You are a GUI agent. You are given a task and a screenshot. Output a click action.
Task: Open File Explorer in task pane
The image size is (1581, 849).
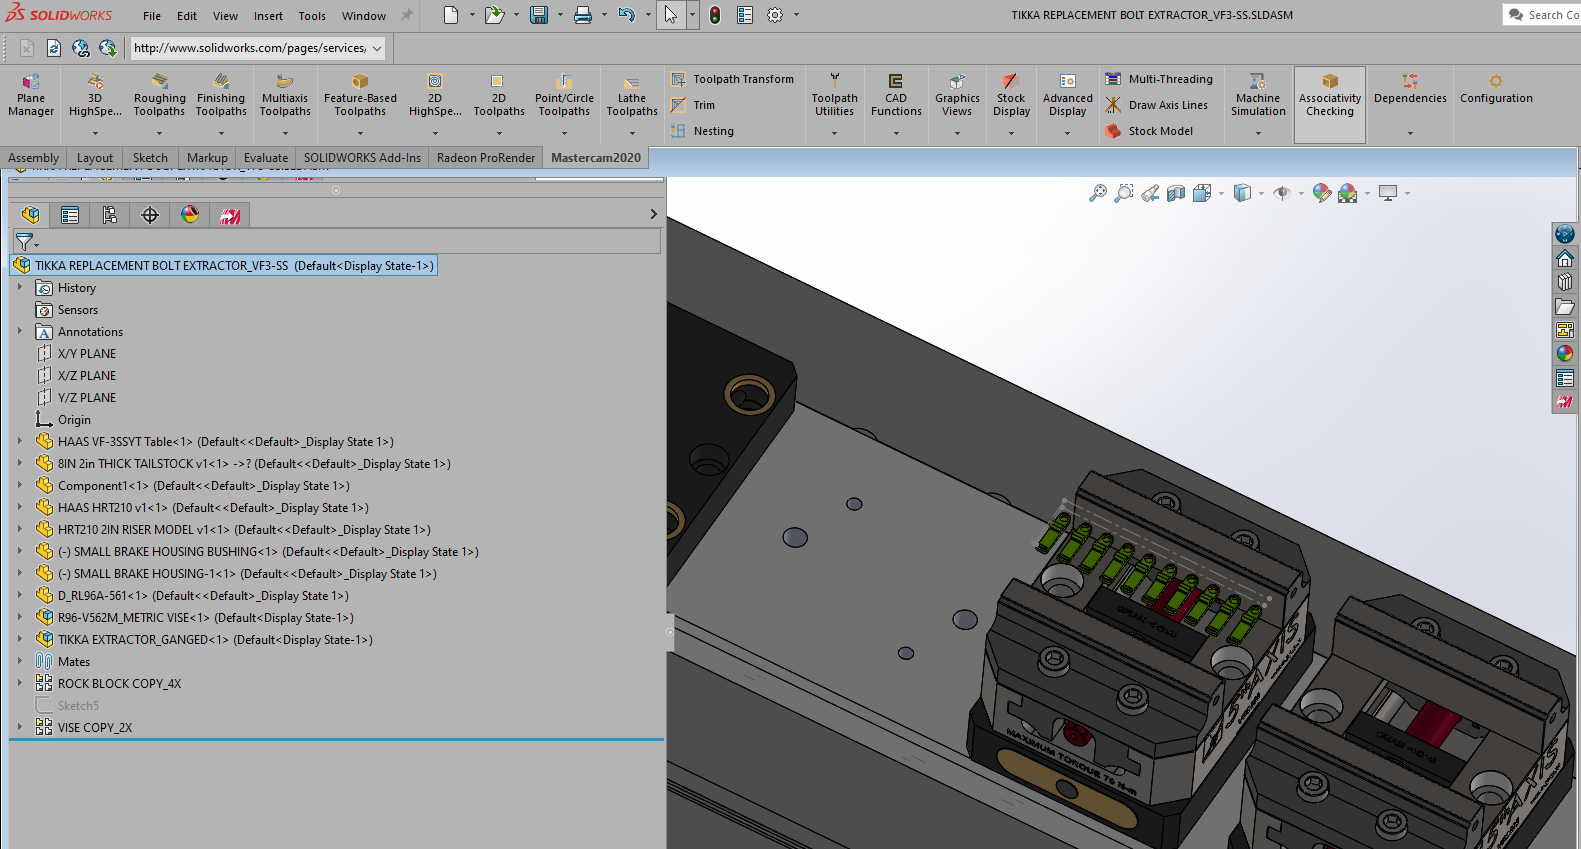click(1565, 307)
